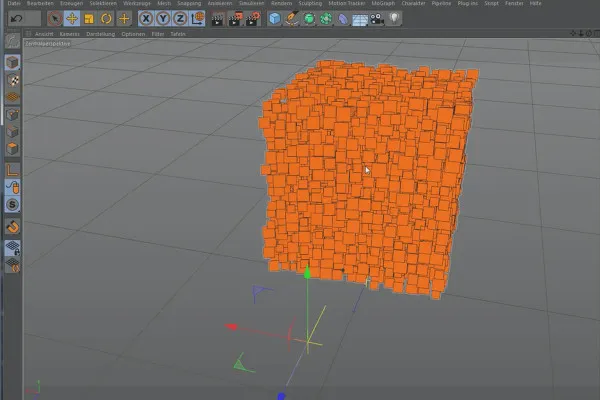
Task: Open the viewport Tafeln menu
Action: pyautogui.click(x=178, y=34)
